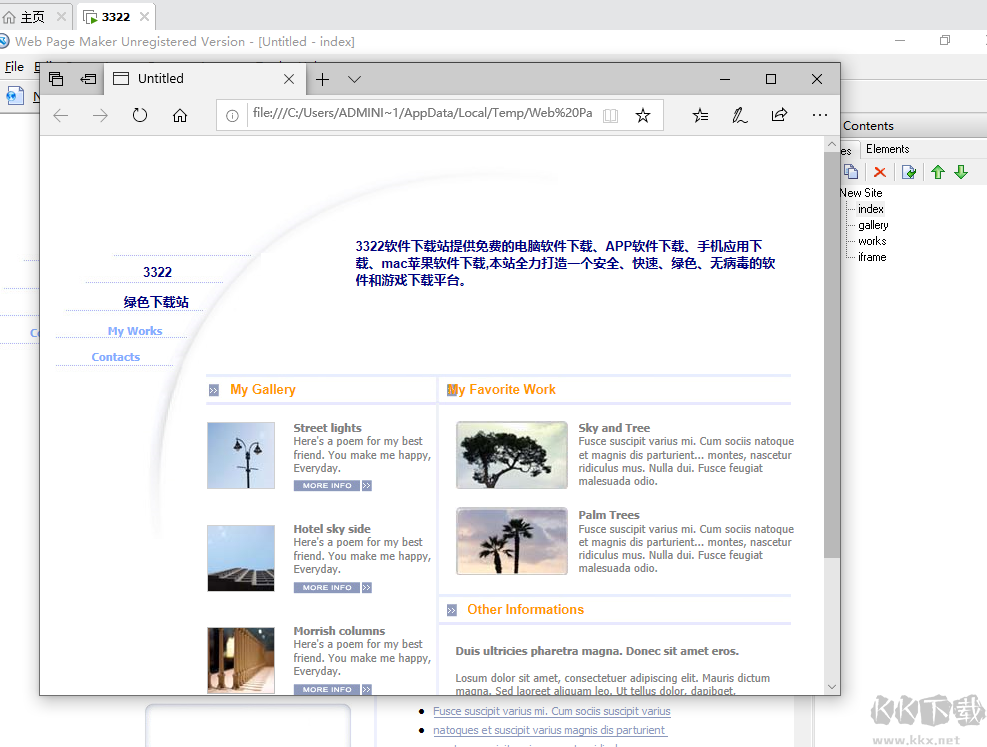This screenshot has width=987, height=747.
Task: Open the Settings and more menu
Action: pyautogui.click(x=820, y=115)
